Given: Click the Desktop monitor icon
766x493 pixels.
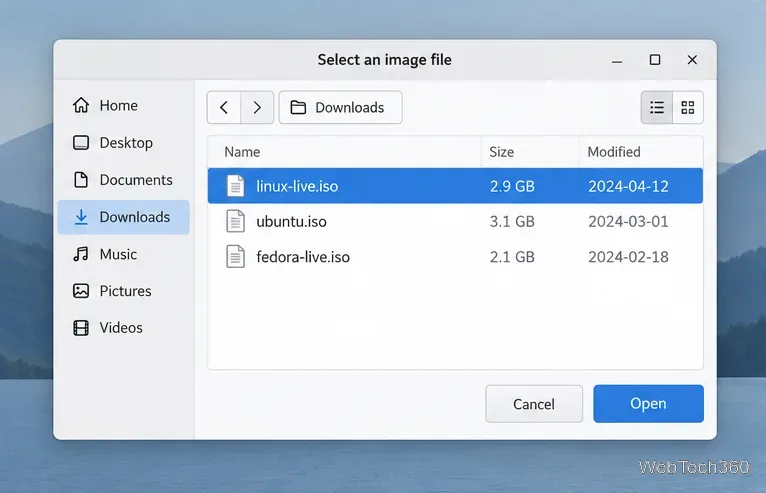Looking at the screenshot, I should tap(81, 143).
